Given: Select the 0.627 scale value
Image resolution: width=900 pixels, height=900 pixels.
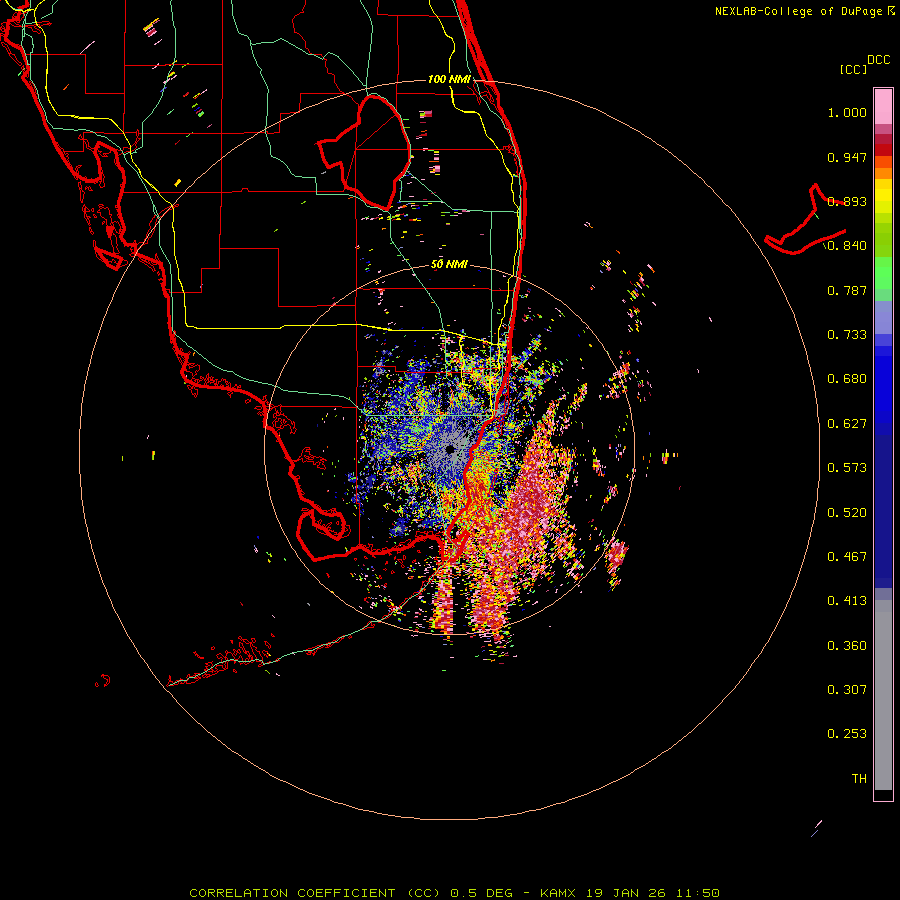Looking at the screenshot, I should [847, 424].
